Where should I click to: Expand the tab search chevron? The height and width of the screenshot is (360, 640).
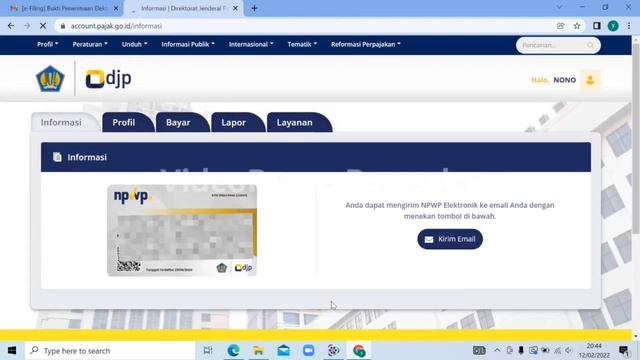(559, 7)
